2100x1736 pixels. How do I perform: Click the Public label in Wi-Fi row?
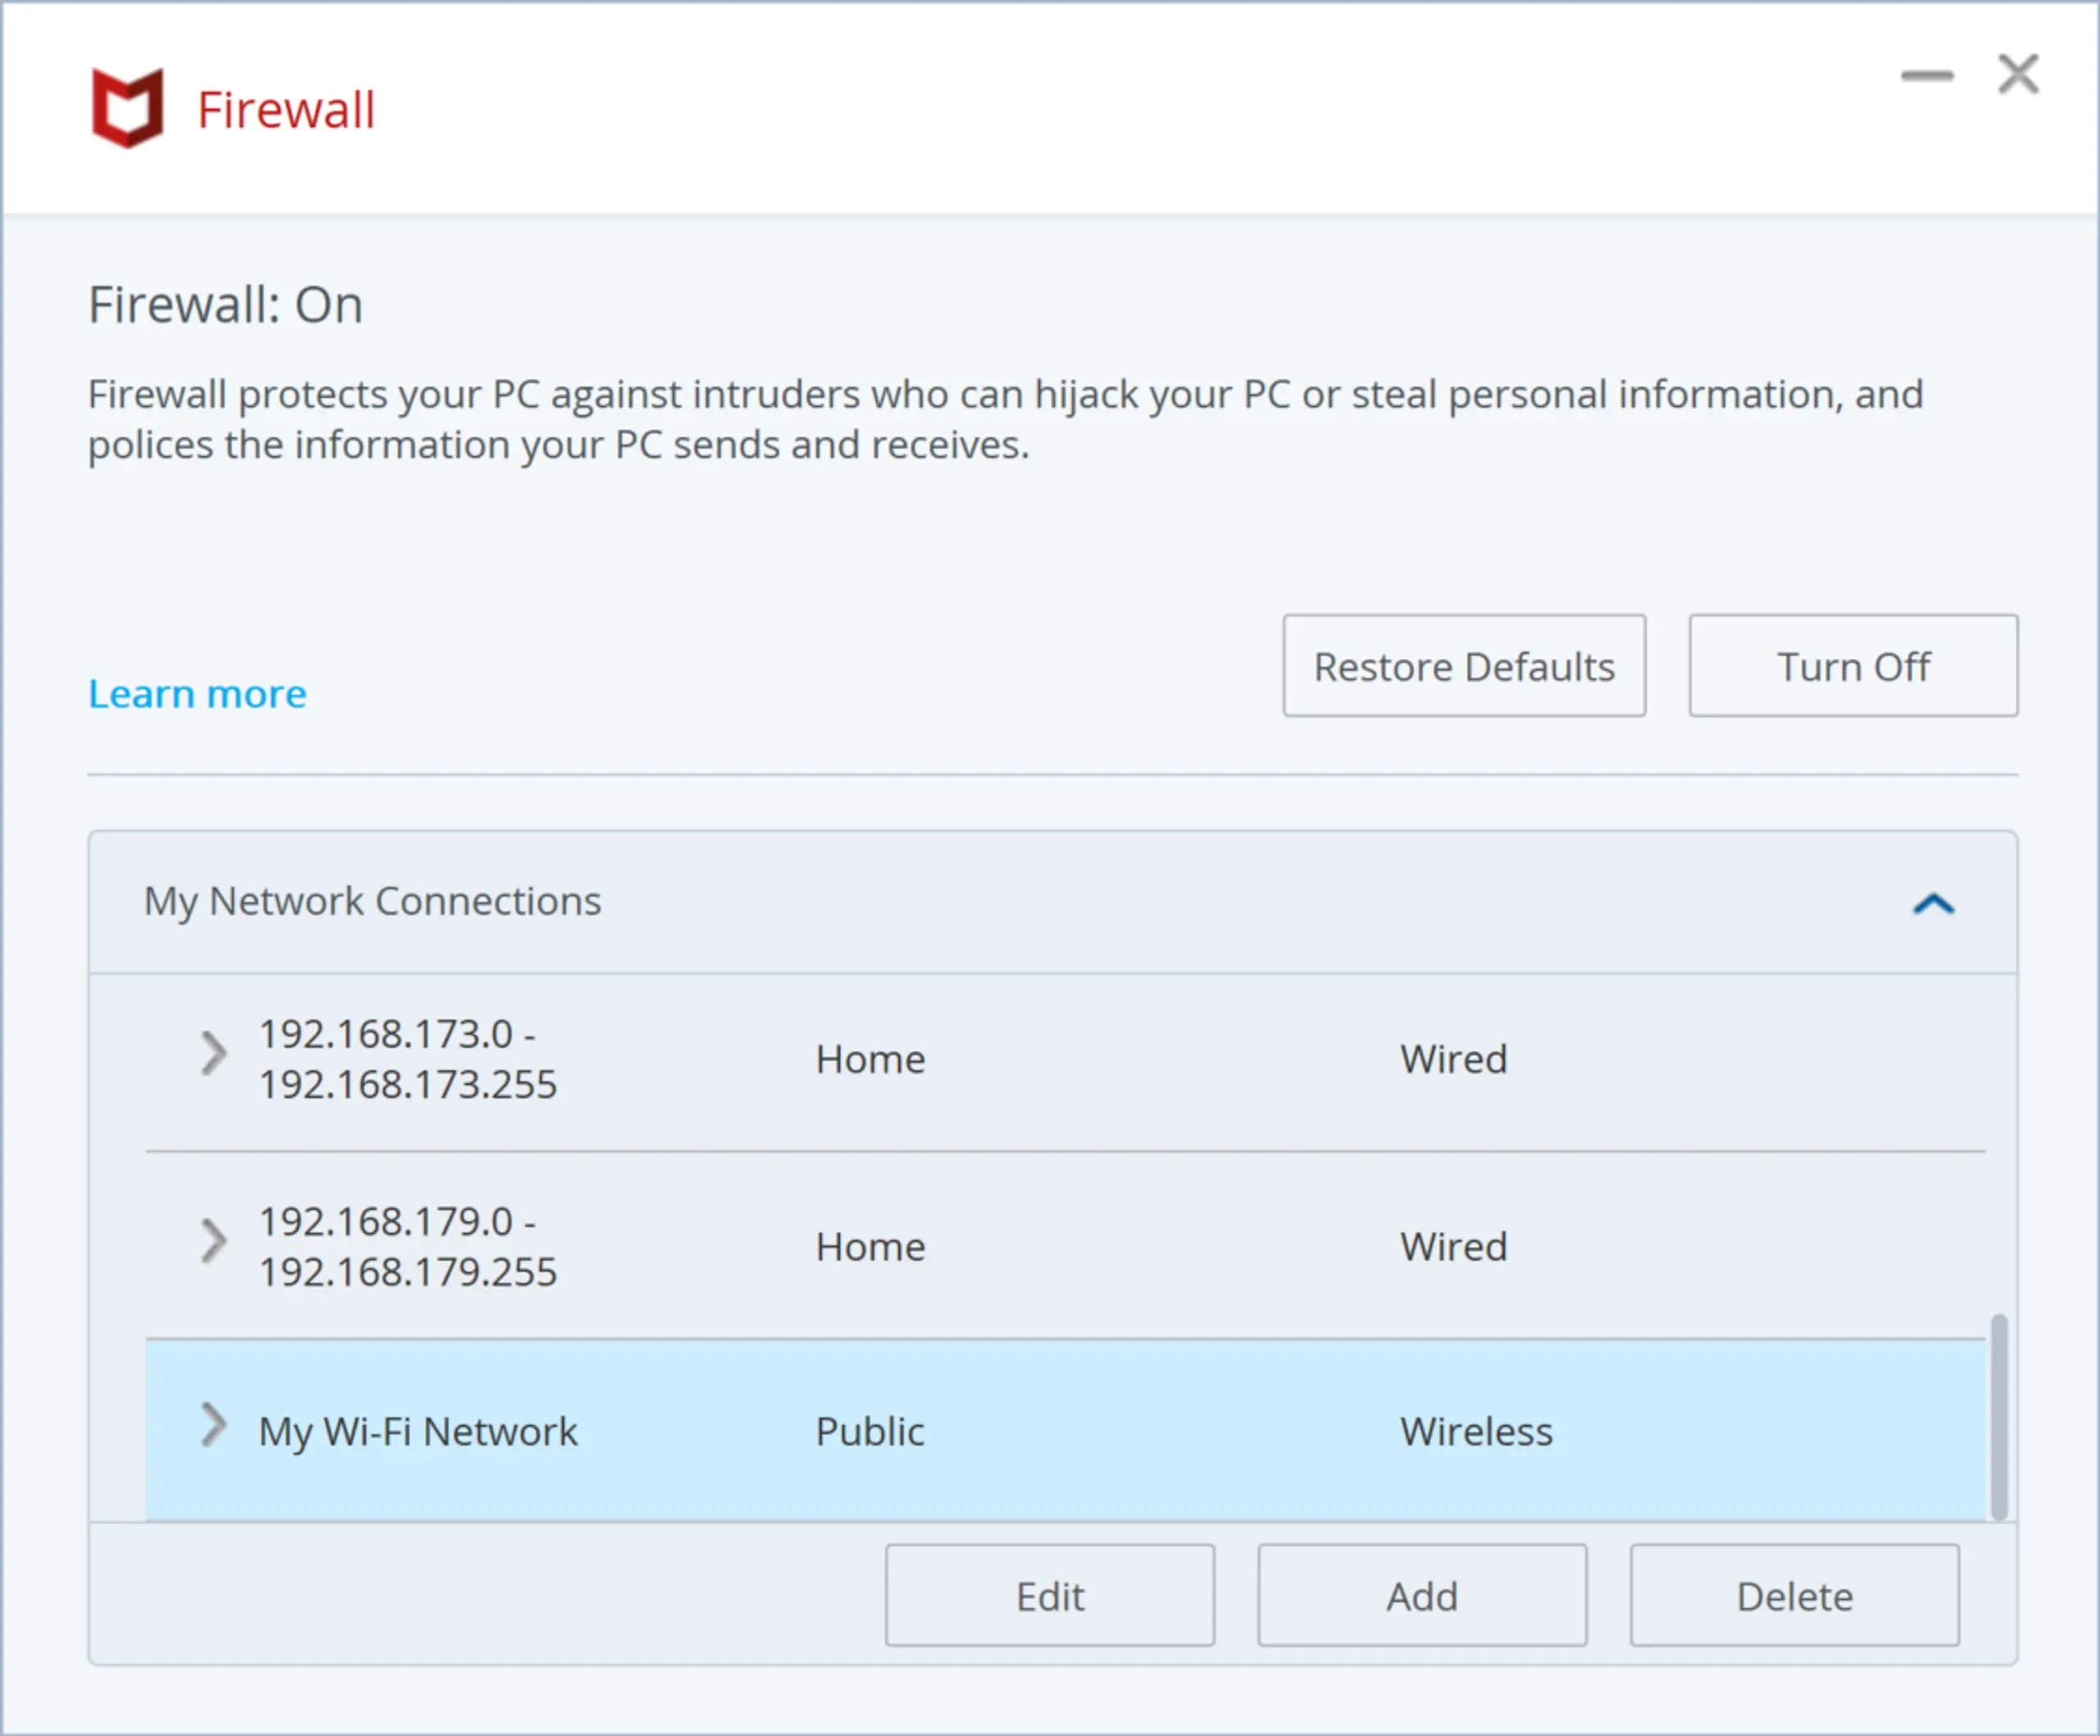(x=869, y=1432)
